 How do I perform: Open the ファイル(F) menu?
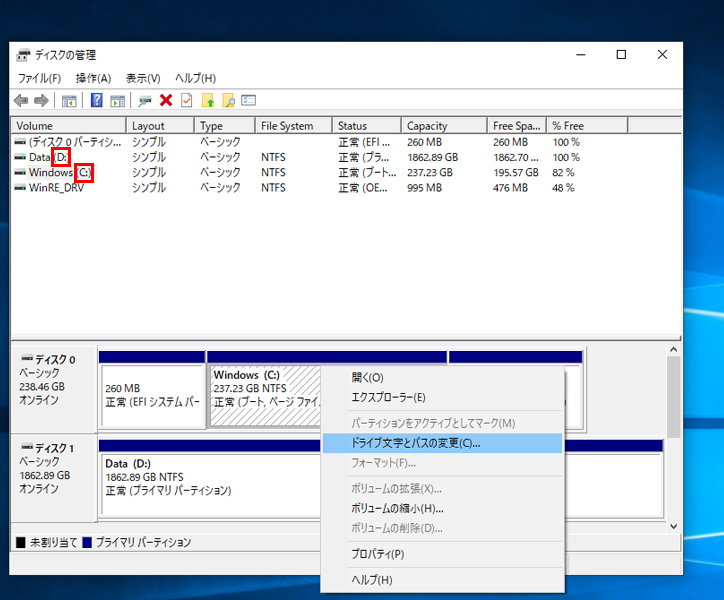(x=39, y=78)
